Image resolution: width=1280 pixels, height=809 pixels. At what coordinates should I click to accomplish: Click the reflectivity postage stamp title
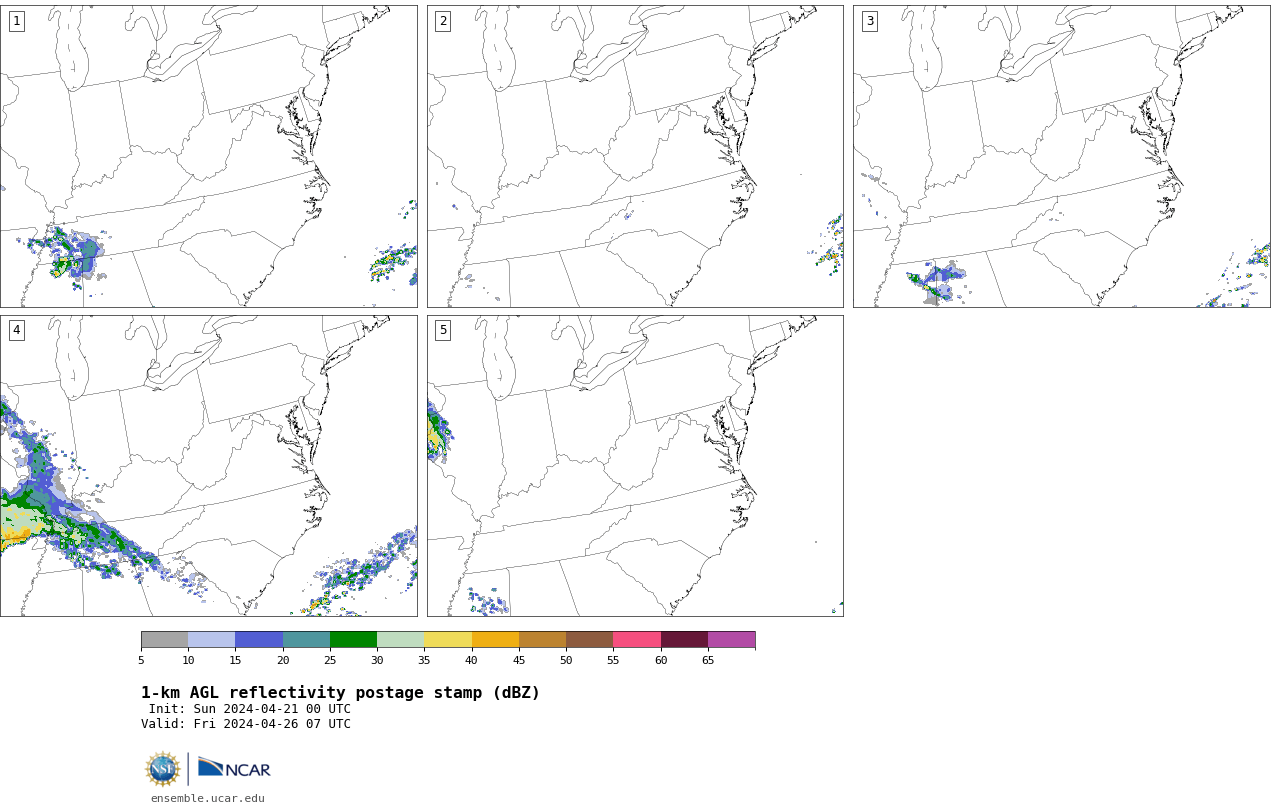coord(340,693)
